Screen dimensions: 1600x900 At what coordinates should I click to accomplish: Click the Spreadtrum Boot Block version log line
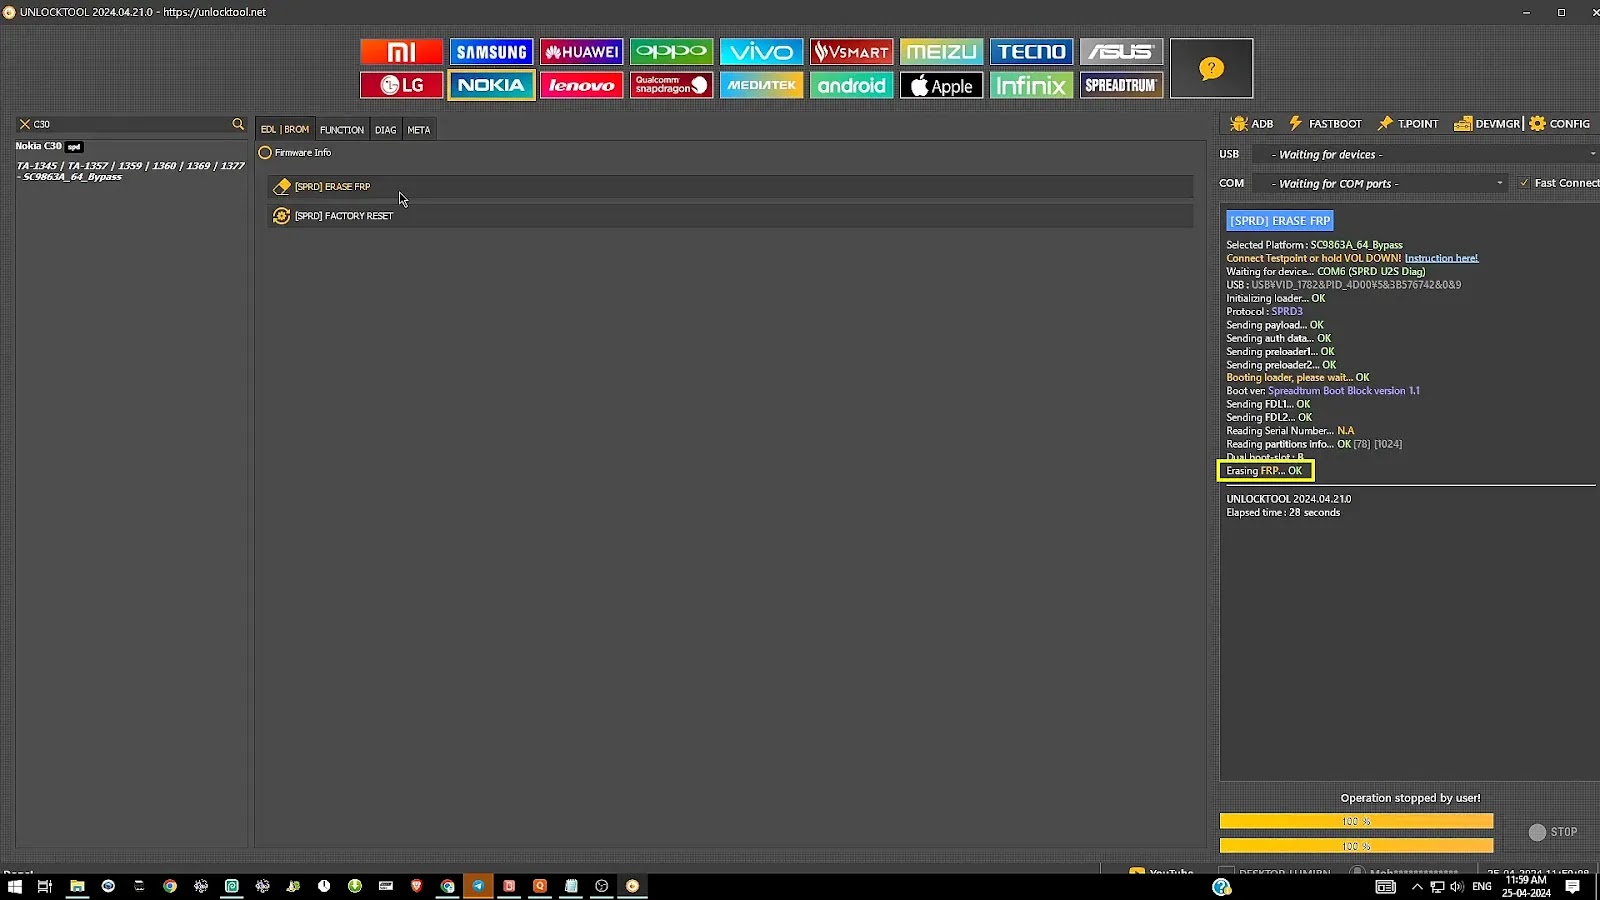click(1323, 391)
